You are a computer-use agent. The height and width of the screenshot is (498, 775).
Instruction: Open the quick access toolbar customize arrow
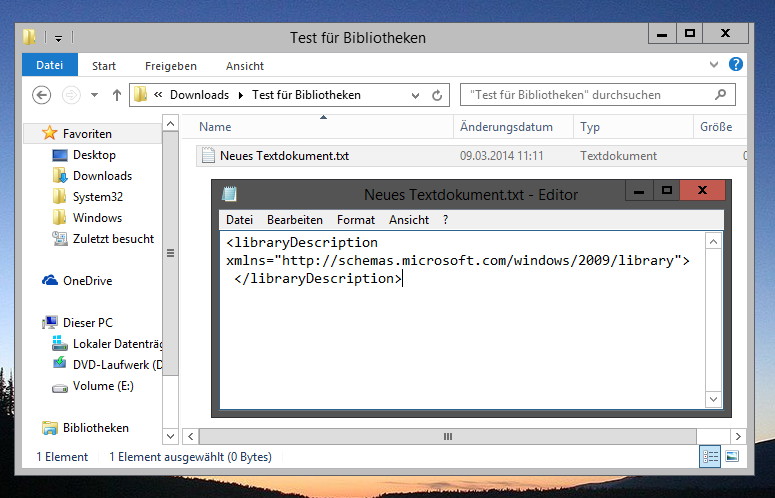pos(58,38)
